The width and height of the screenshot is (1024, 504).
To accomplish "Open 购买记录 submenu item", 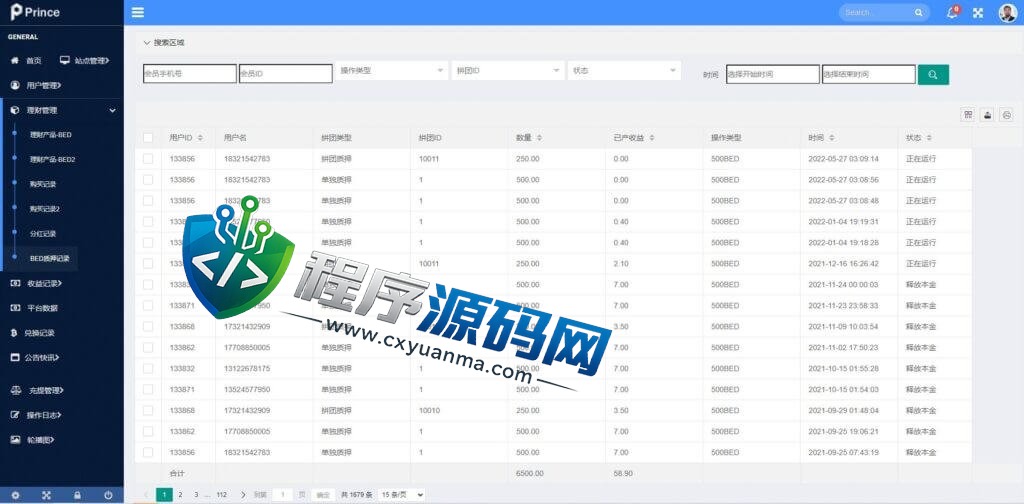I will pyautogui.click(x=42, y=184).
